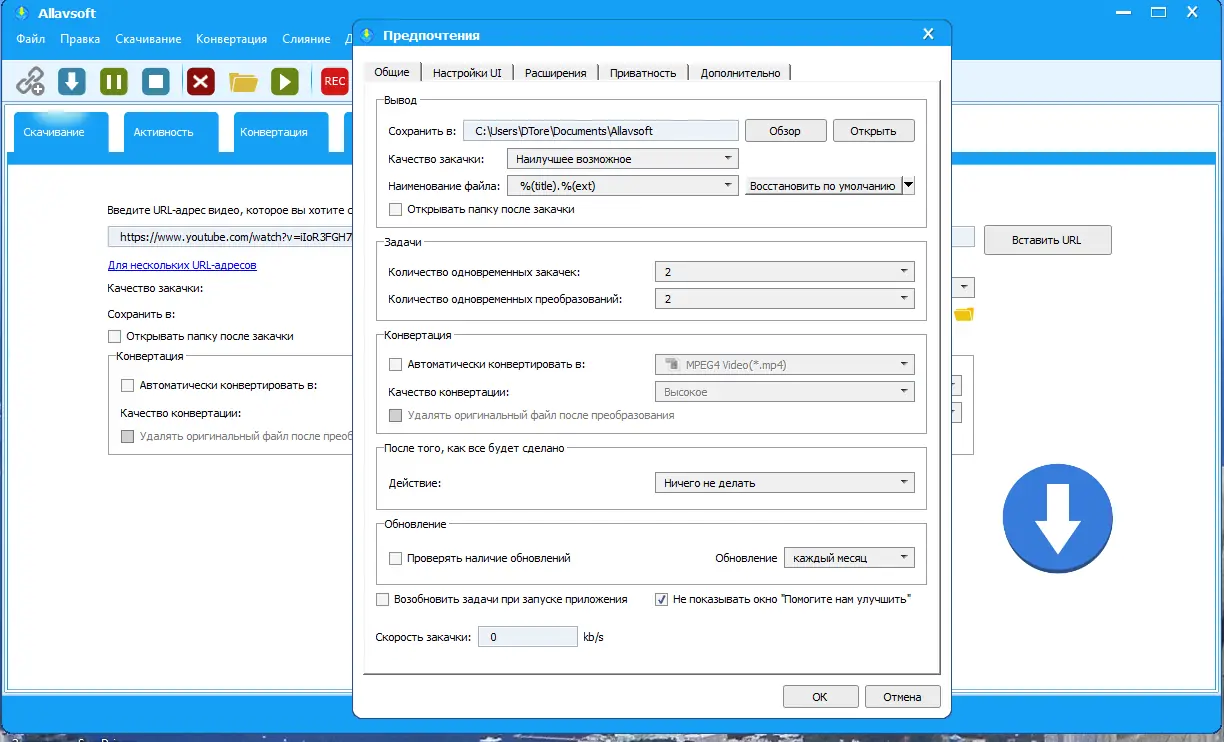Open Для нескольких URL-адресов link
This screenshot has height=742, width=1224.
(x=182, y=265)
